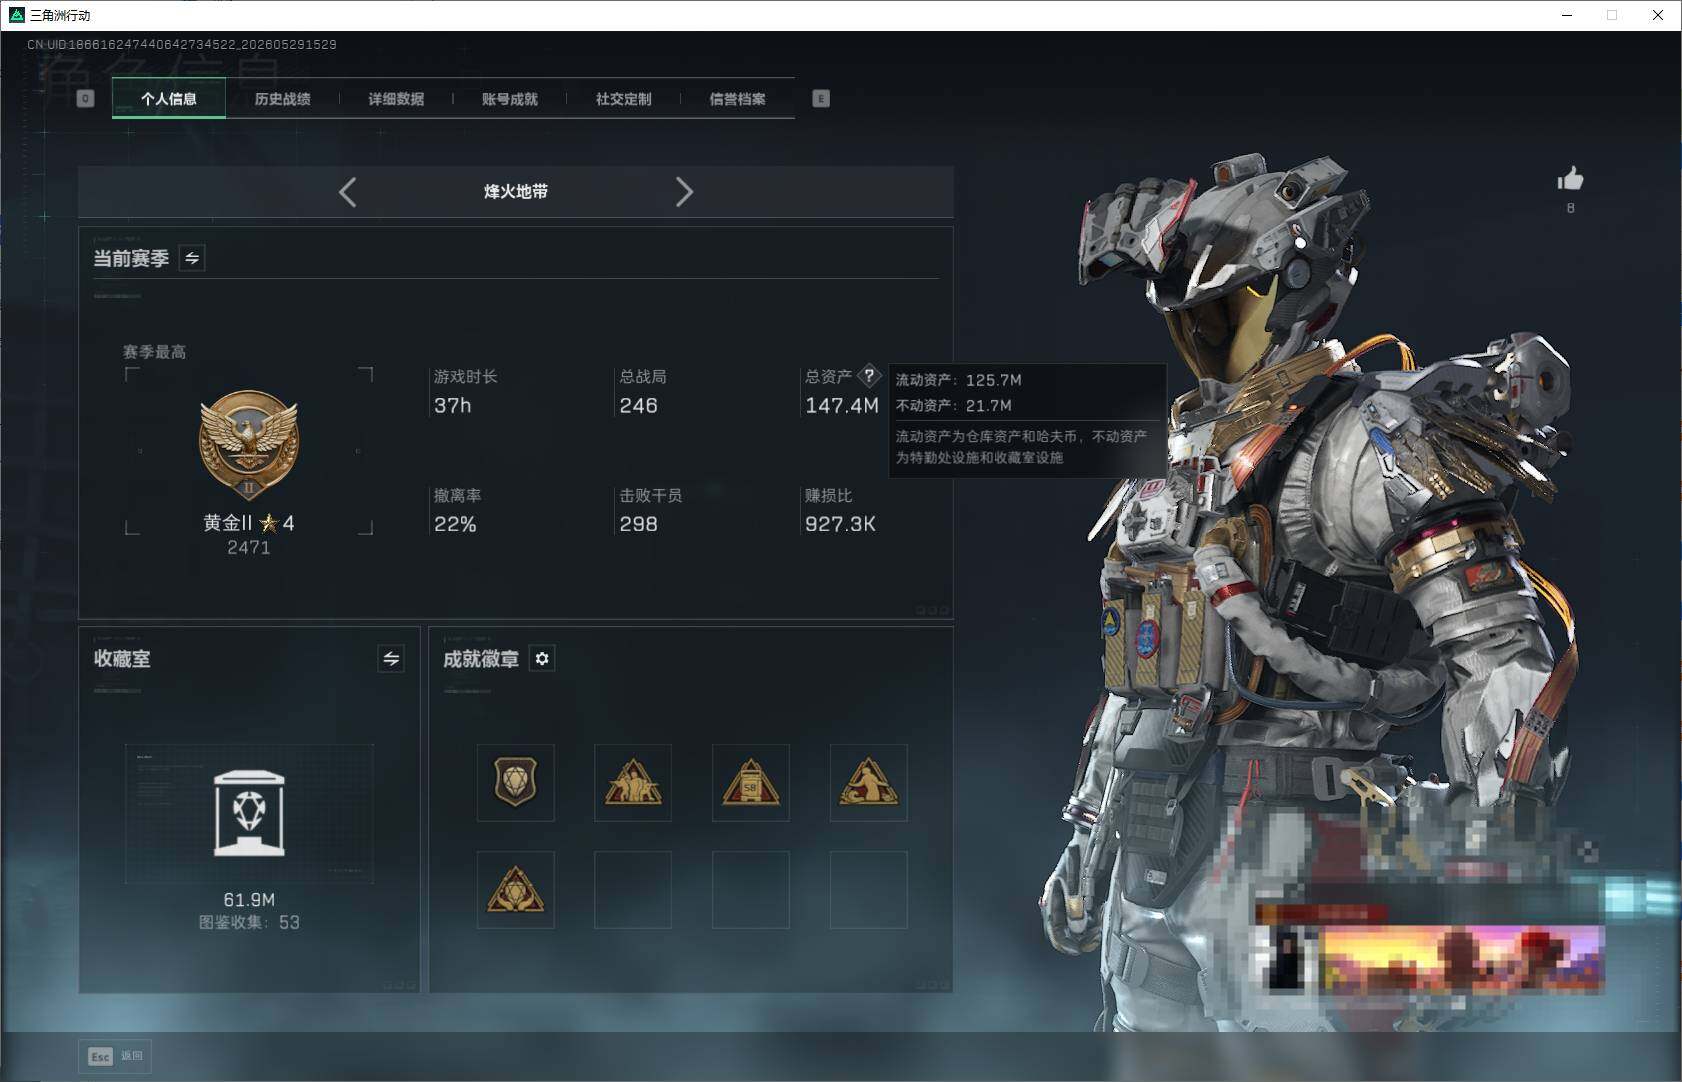The height and width of the screenshot is (1082, 1682).
Task: Select the triangle badge with three soldiers
Action: [x=633, y=783]
